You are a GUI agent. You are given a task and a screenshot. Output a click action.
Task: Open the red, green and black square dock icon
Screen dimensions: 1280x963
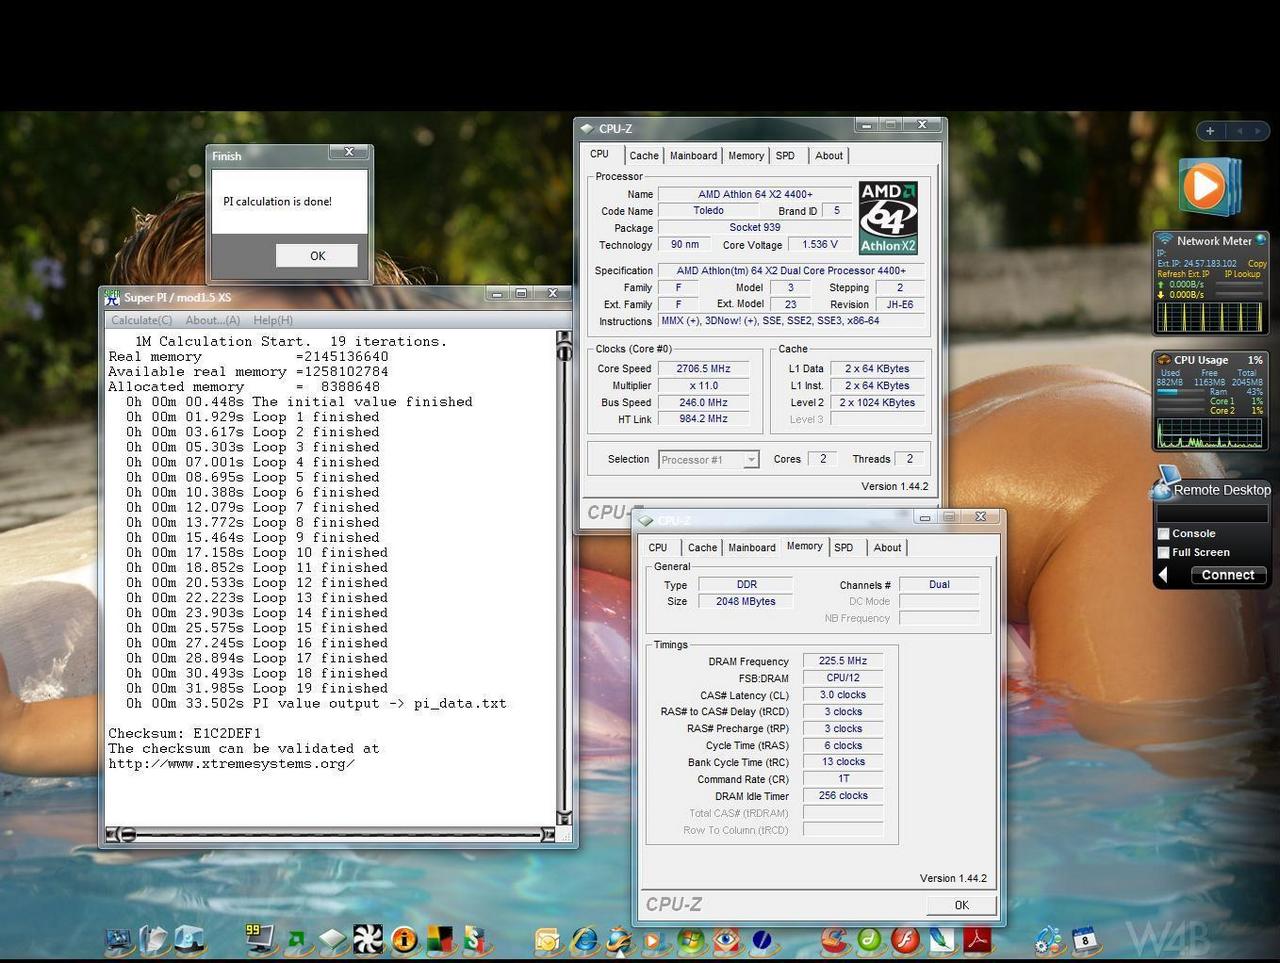440,940
